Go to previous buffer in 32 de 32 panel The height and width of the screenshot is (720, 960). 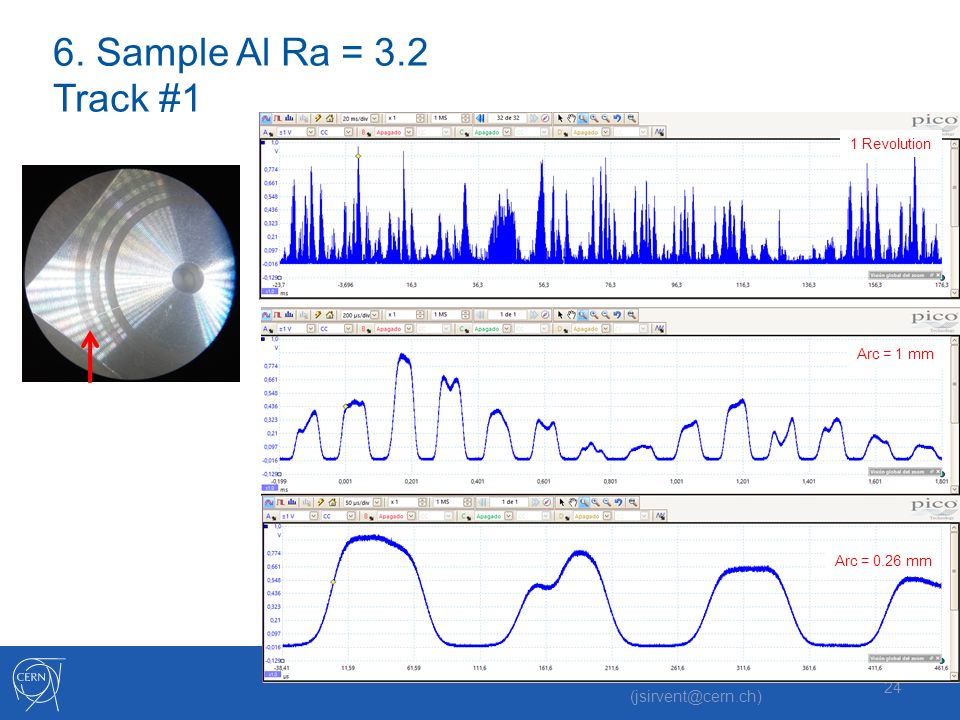pos(480,118)
